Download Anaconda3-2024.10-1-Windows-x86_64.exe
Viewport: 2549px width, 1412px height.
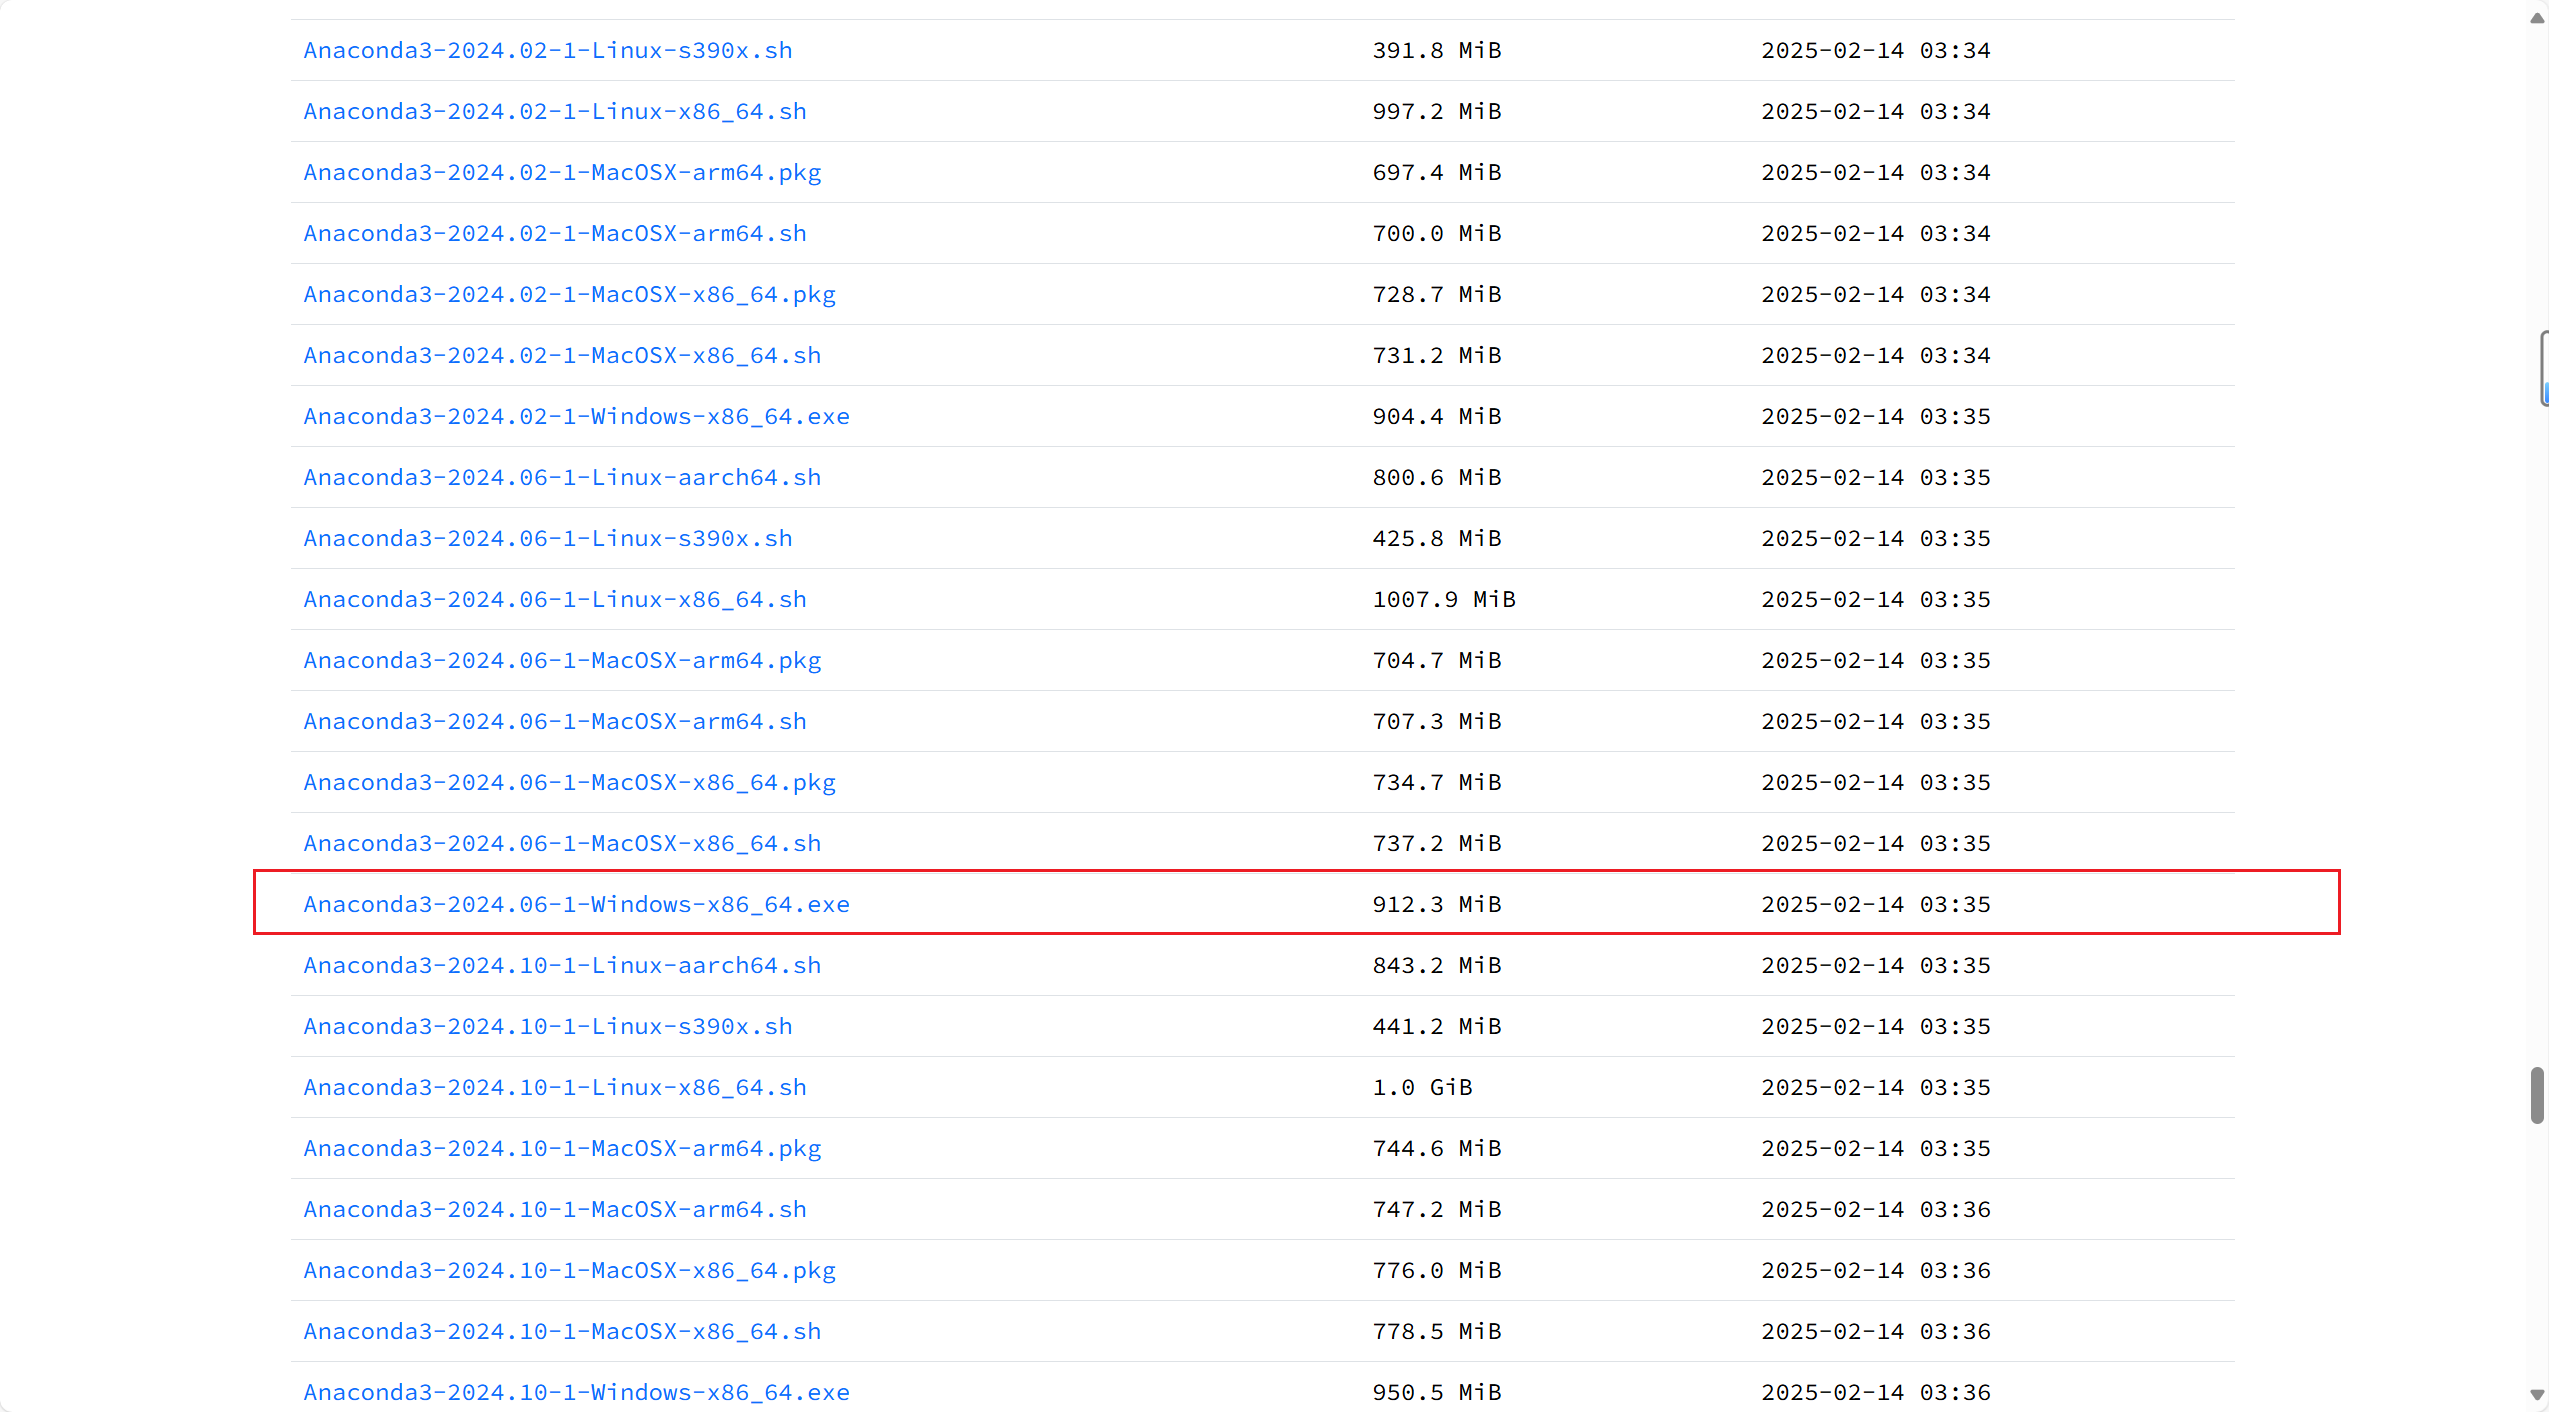[576, 1392]
